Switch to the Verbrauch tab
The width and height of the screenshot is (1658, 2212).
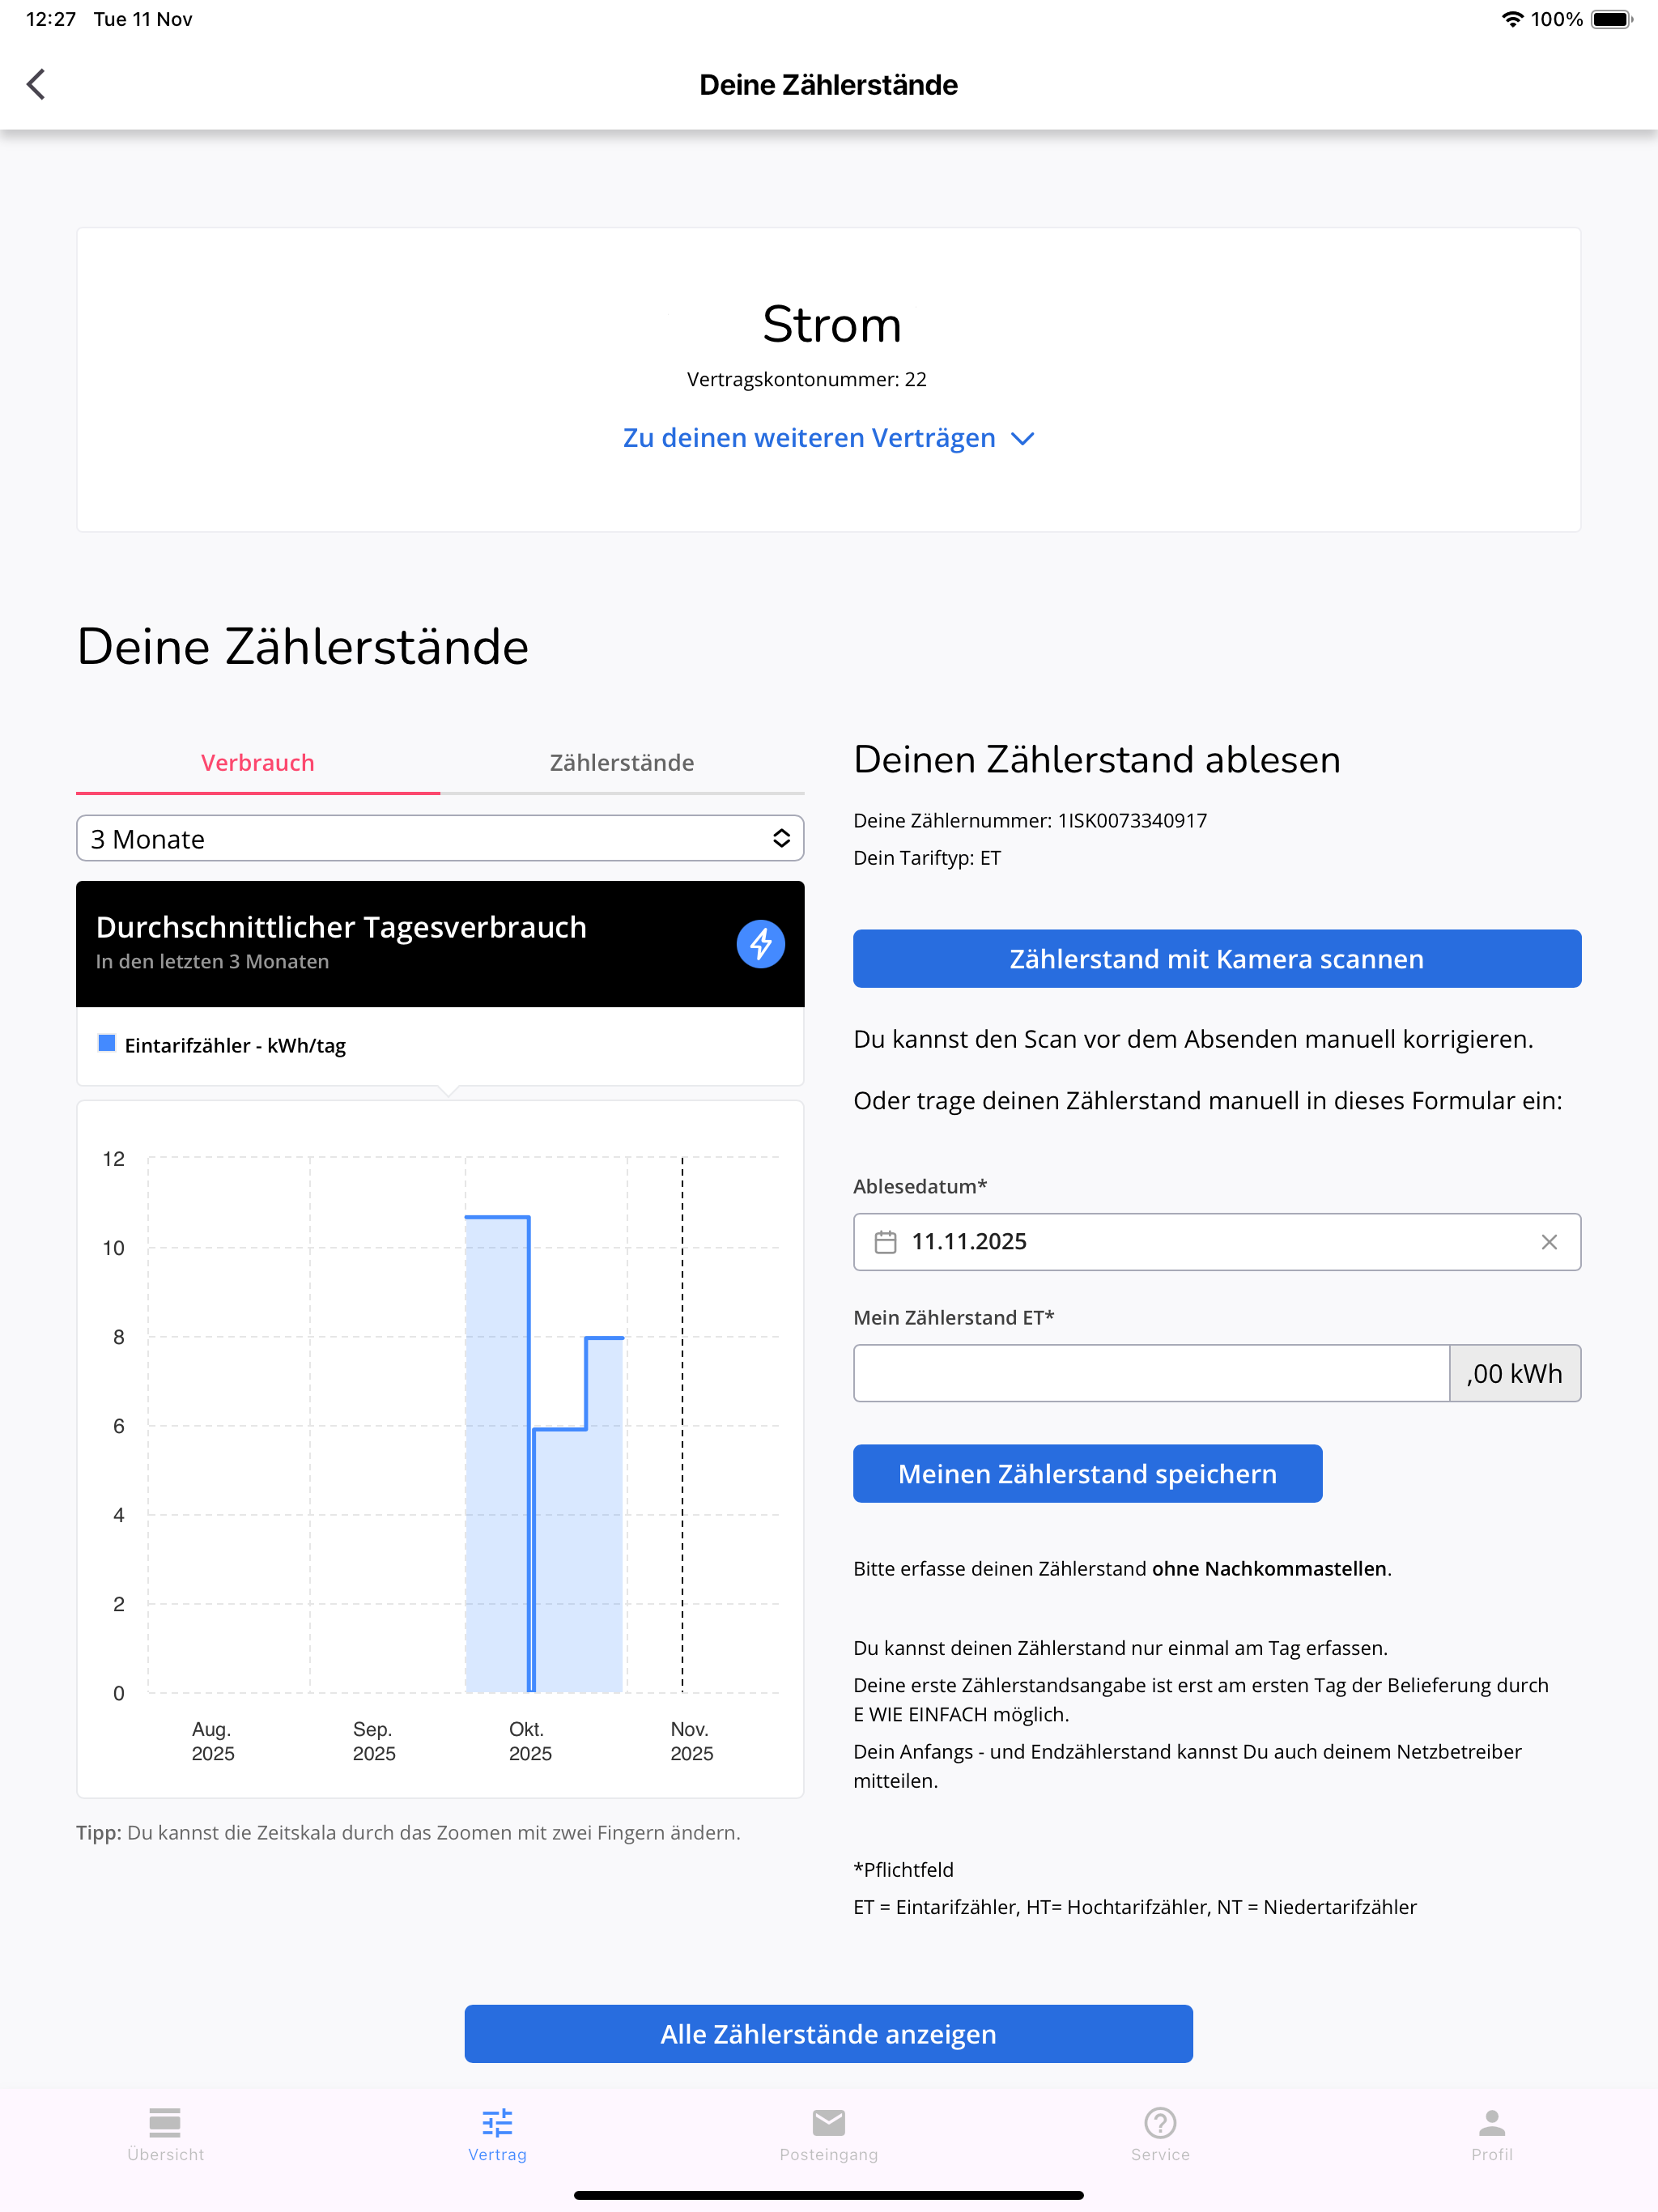258,763
